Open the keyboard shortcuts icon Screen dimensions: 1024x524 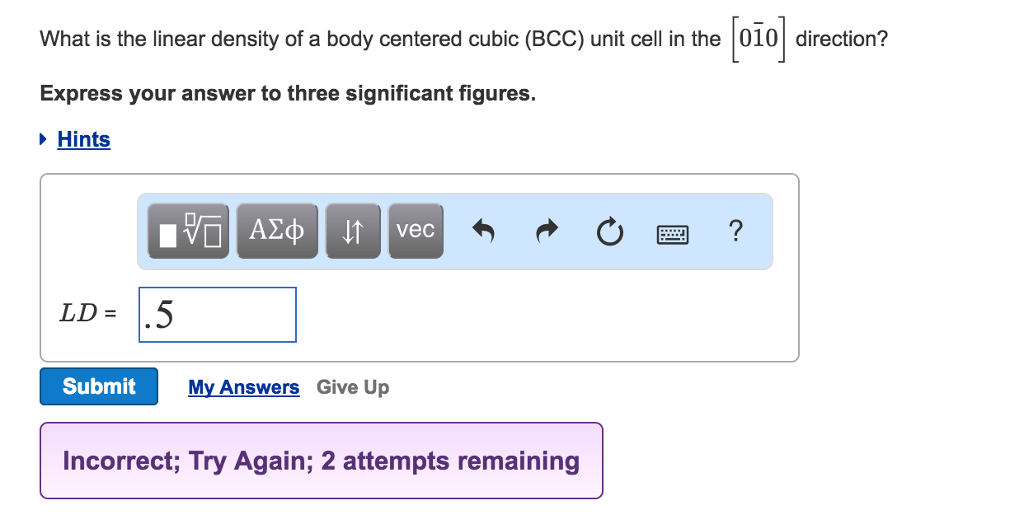pos(672,233)
